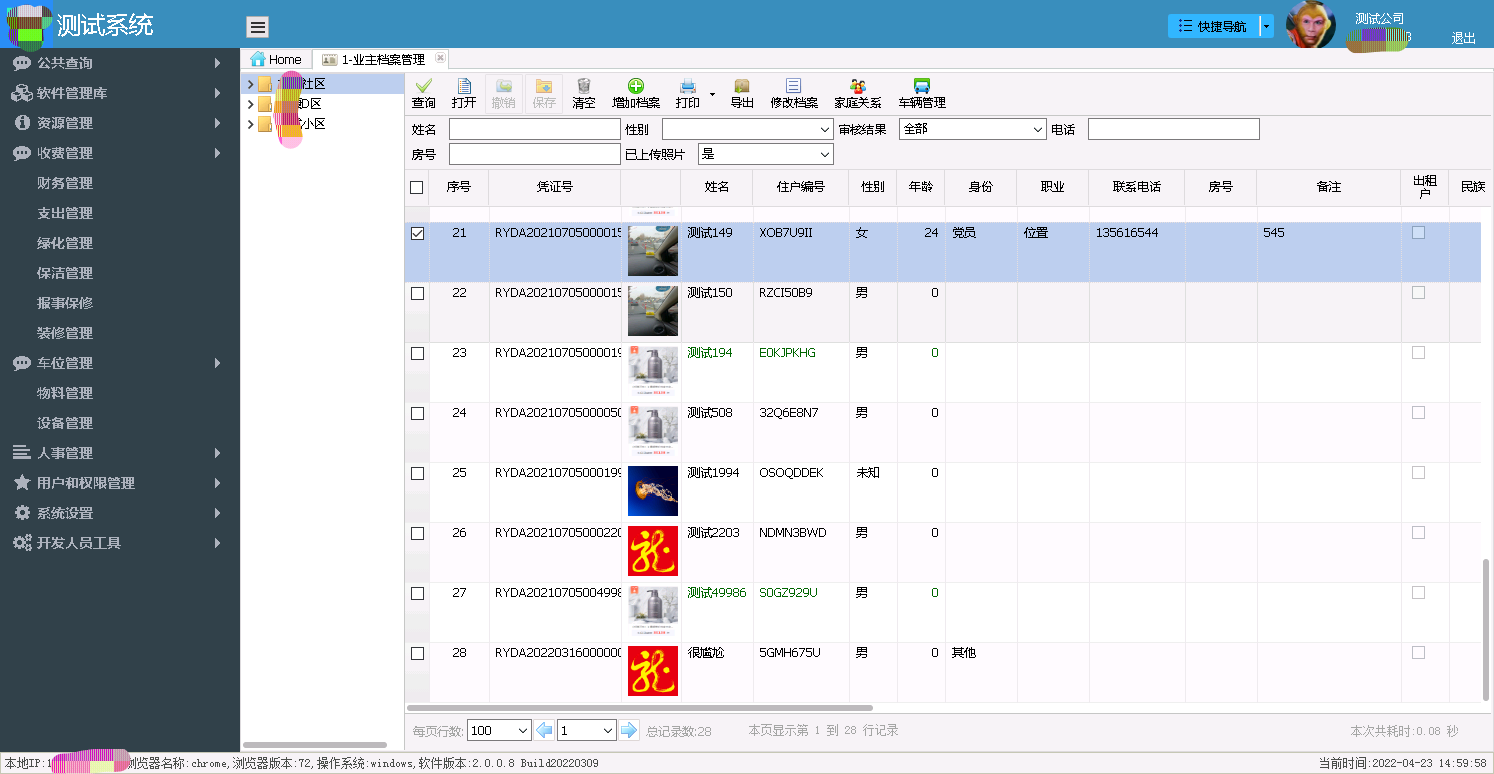This screenshot has height=774, width=1494.
Task: Sort by the 年龄 column header
Action: tap(921, 187)
